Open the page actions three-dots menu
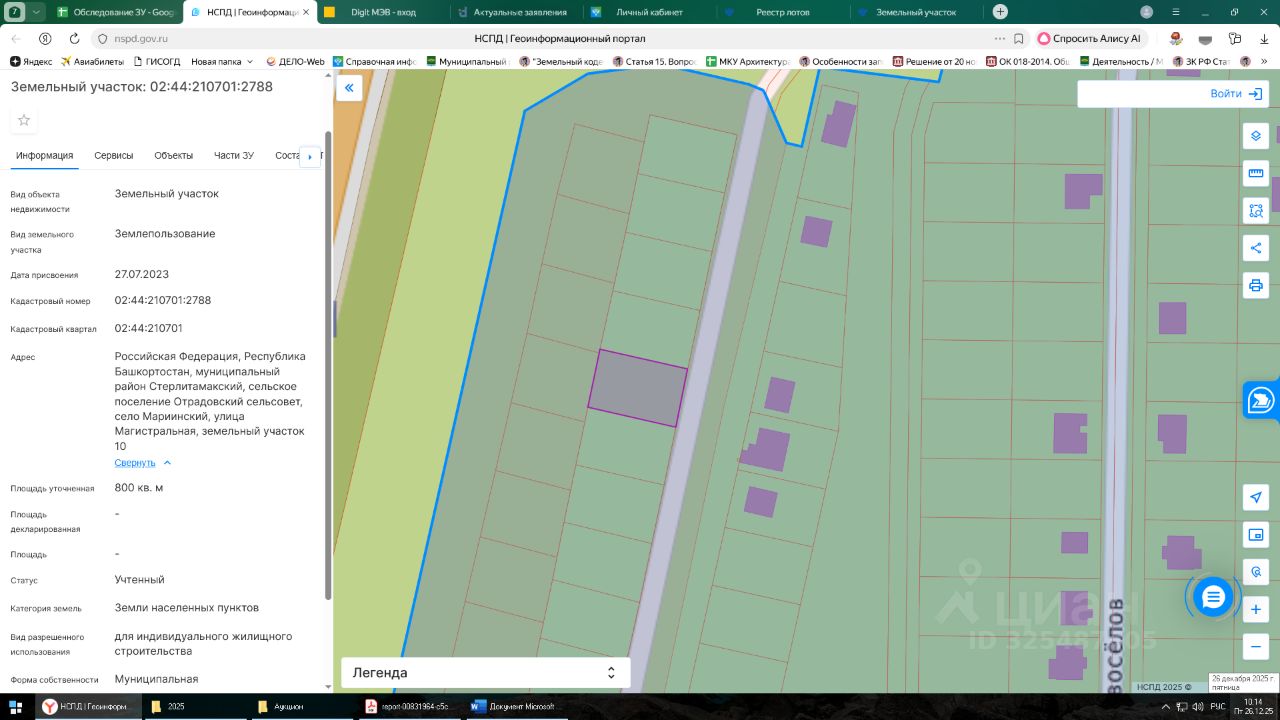Viewport: 1280px width, 720px height. [x=999, y=38]
